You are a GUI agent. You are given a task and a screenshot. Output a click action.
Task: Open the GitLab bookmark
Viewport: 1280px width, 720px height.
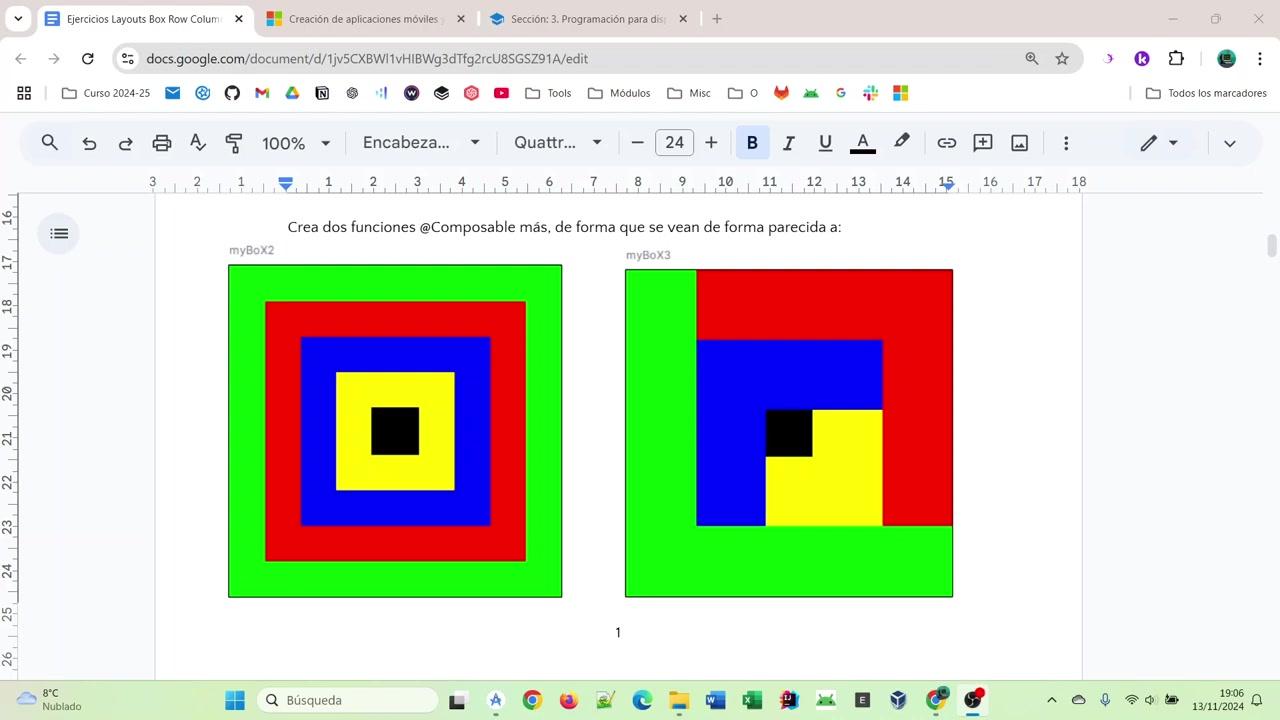pos(781,93)
